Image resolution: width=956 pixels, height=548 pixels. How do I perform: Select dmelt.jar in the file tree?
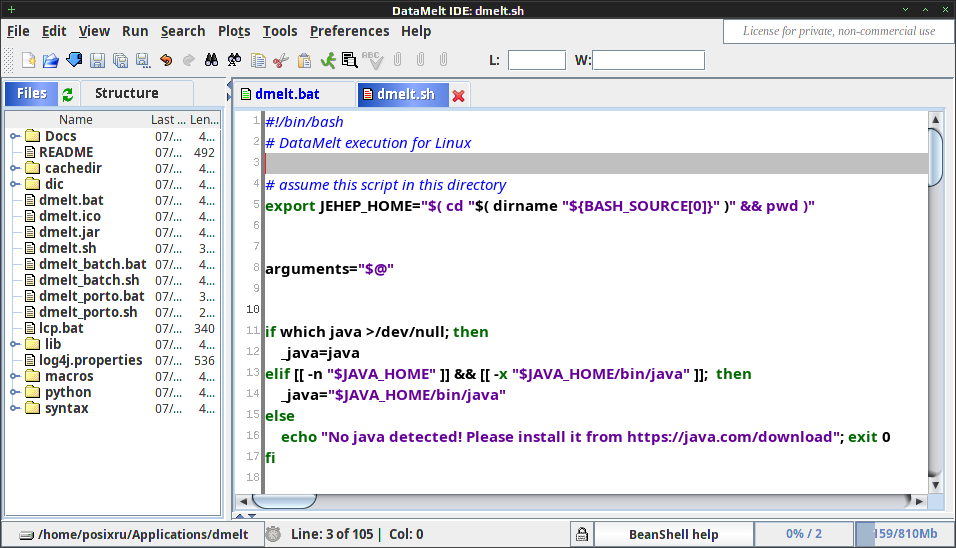point(69,232)
